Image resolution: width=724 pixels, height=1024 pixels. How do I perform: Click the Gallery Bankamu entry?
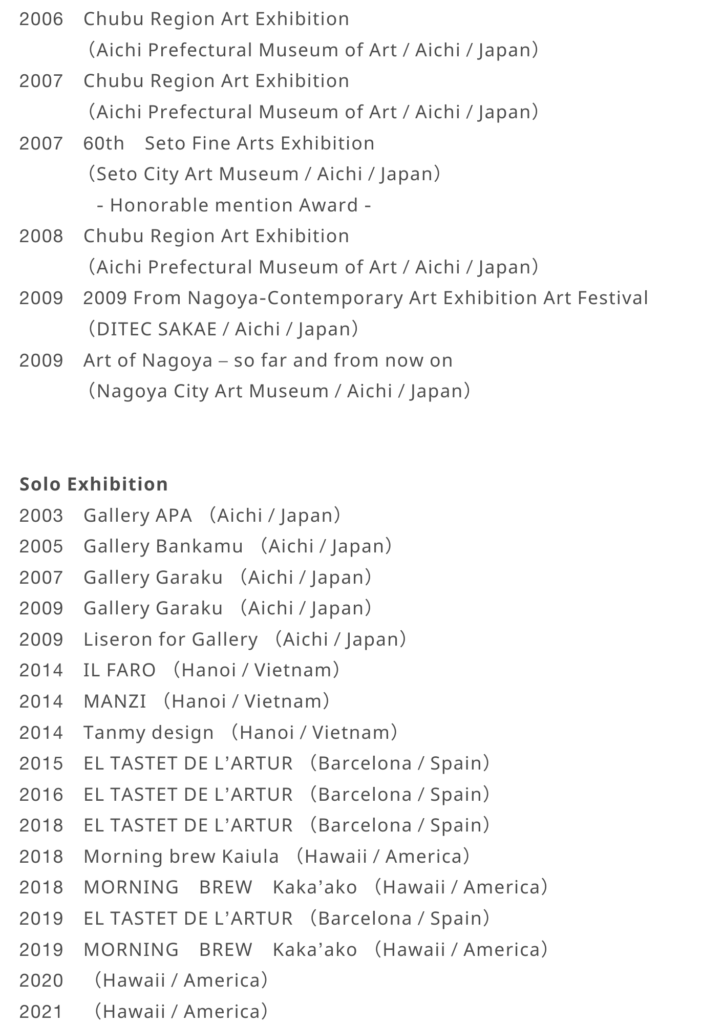[x=205, y=547]
